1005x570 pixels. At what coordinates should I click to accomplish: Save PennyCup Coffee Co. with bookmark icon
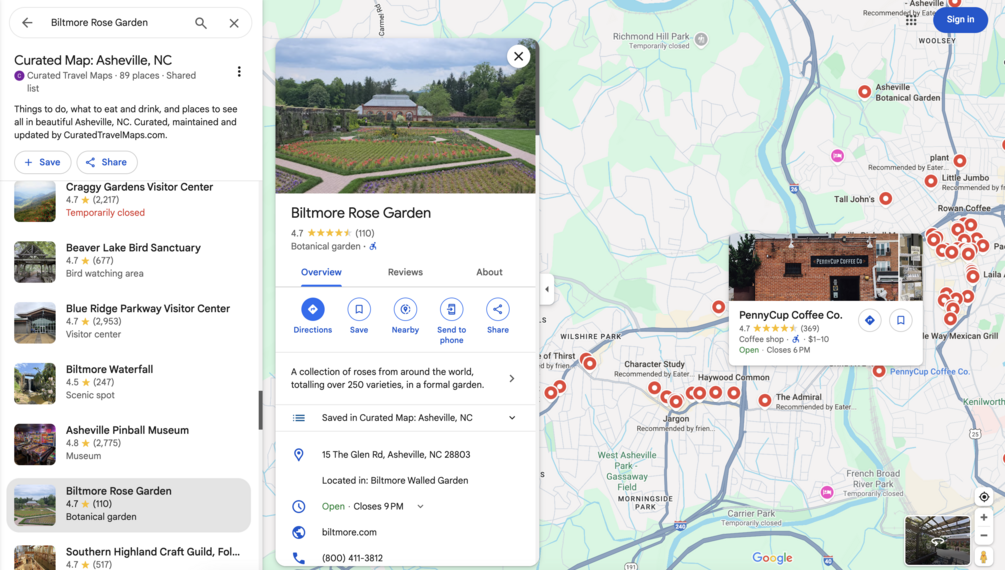click(x=901, y=320)
